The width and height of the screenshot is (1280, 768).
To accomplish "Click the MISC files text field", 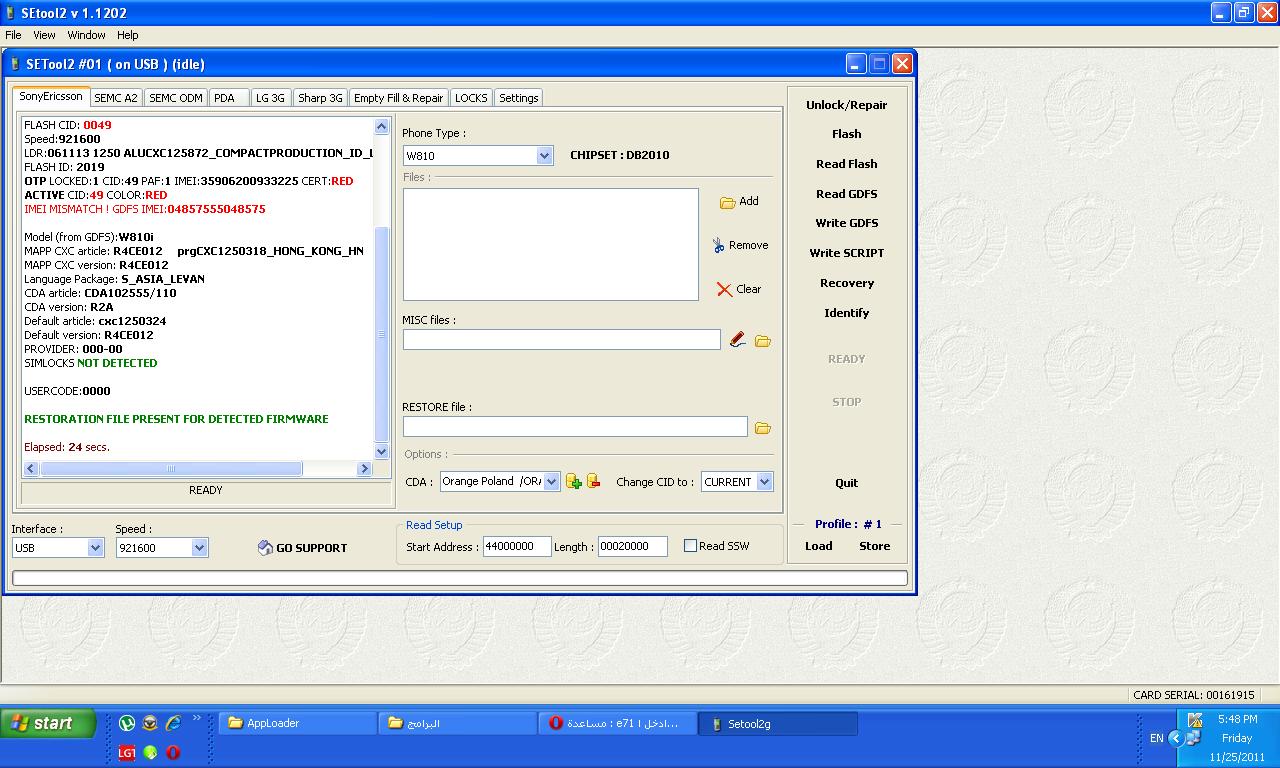I will 561,340.
